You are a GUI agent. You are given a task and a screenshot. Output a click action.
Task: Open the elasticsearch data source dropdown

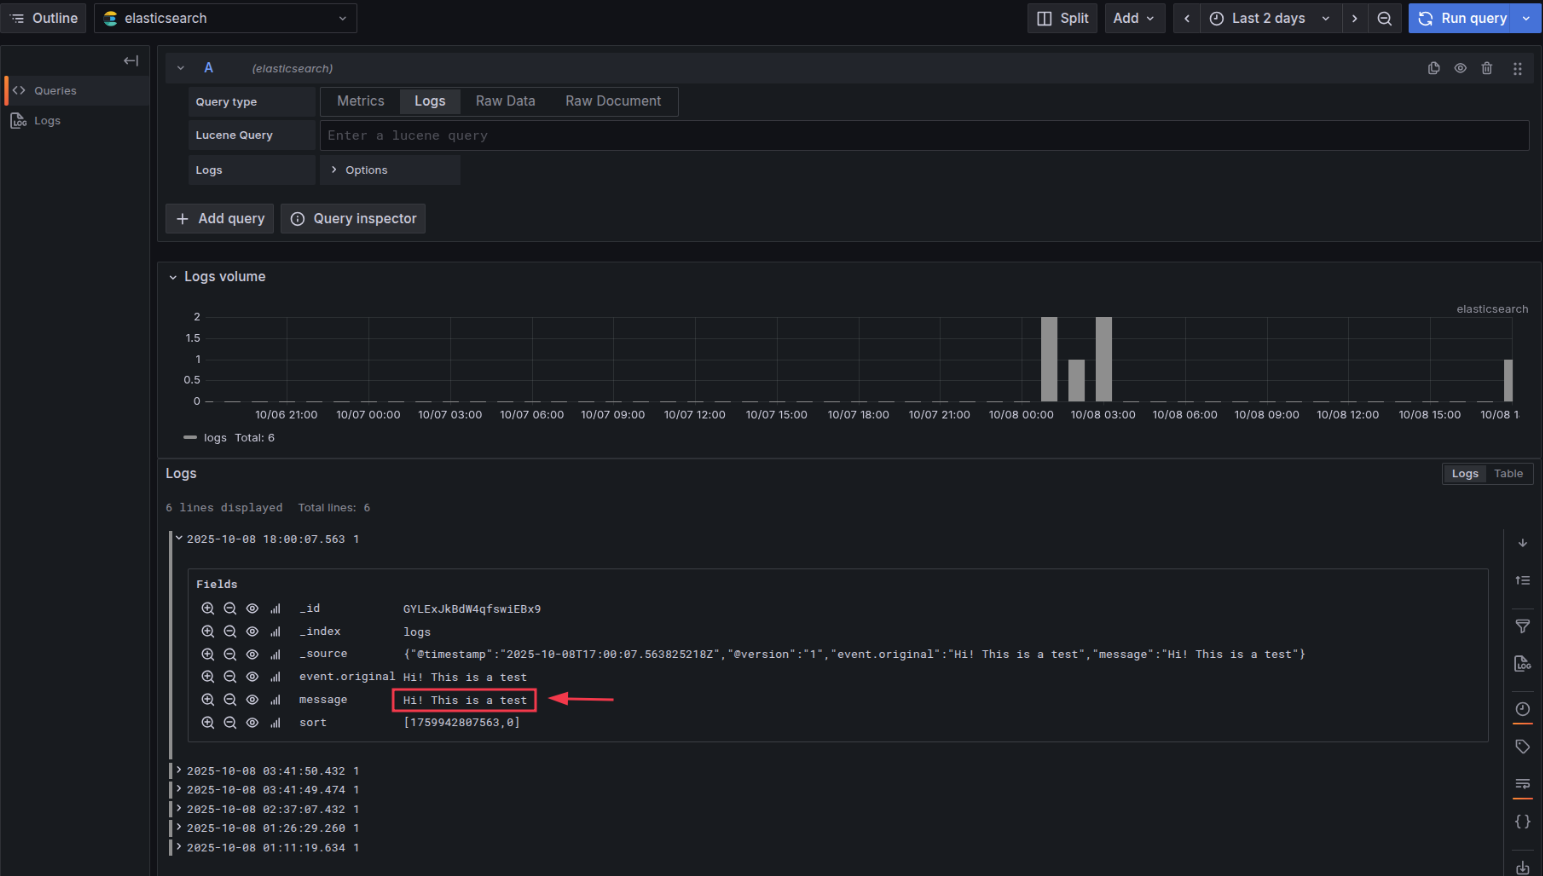(x=225, y=18)
